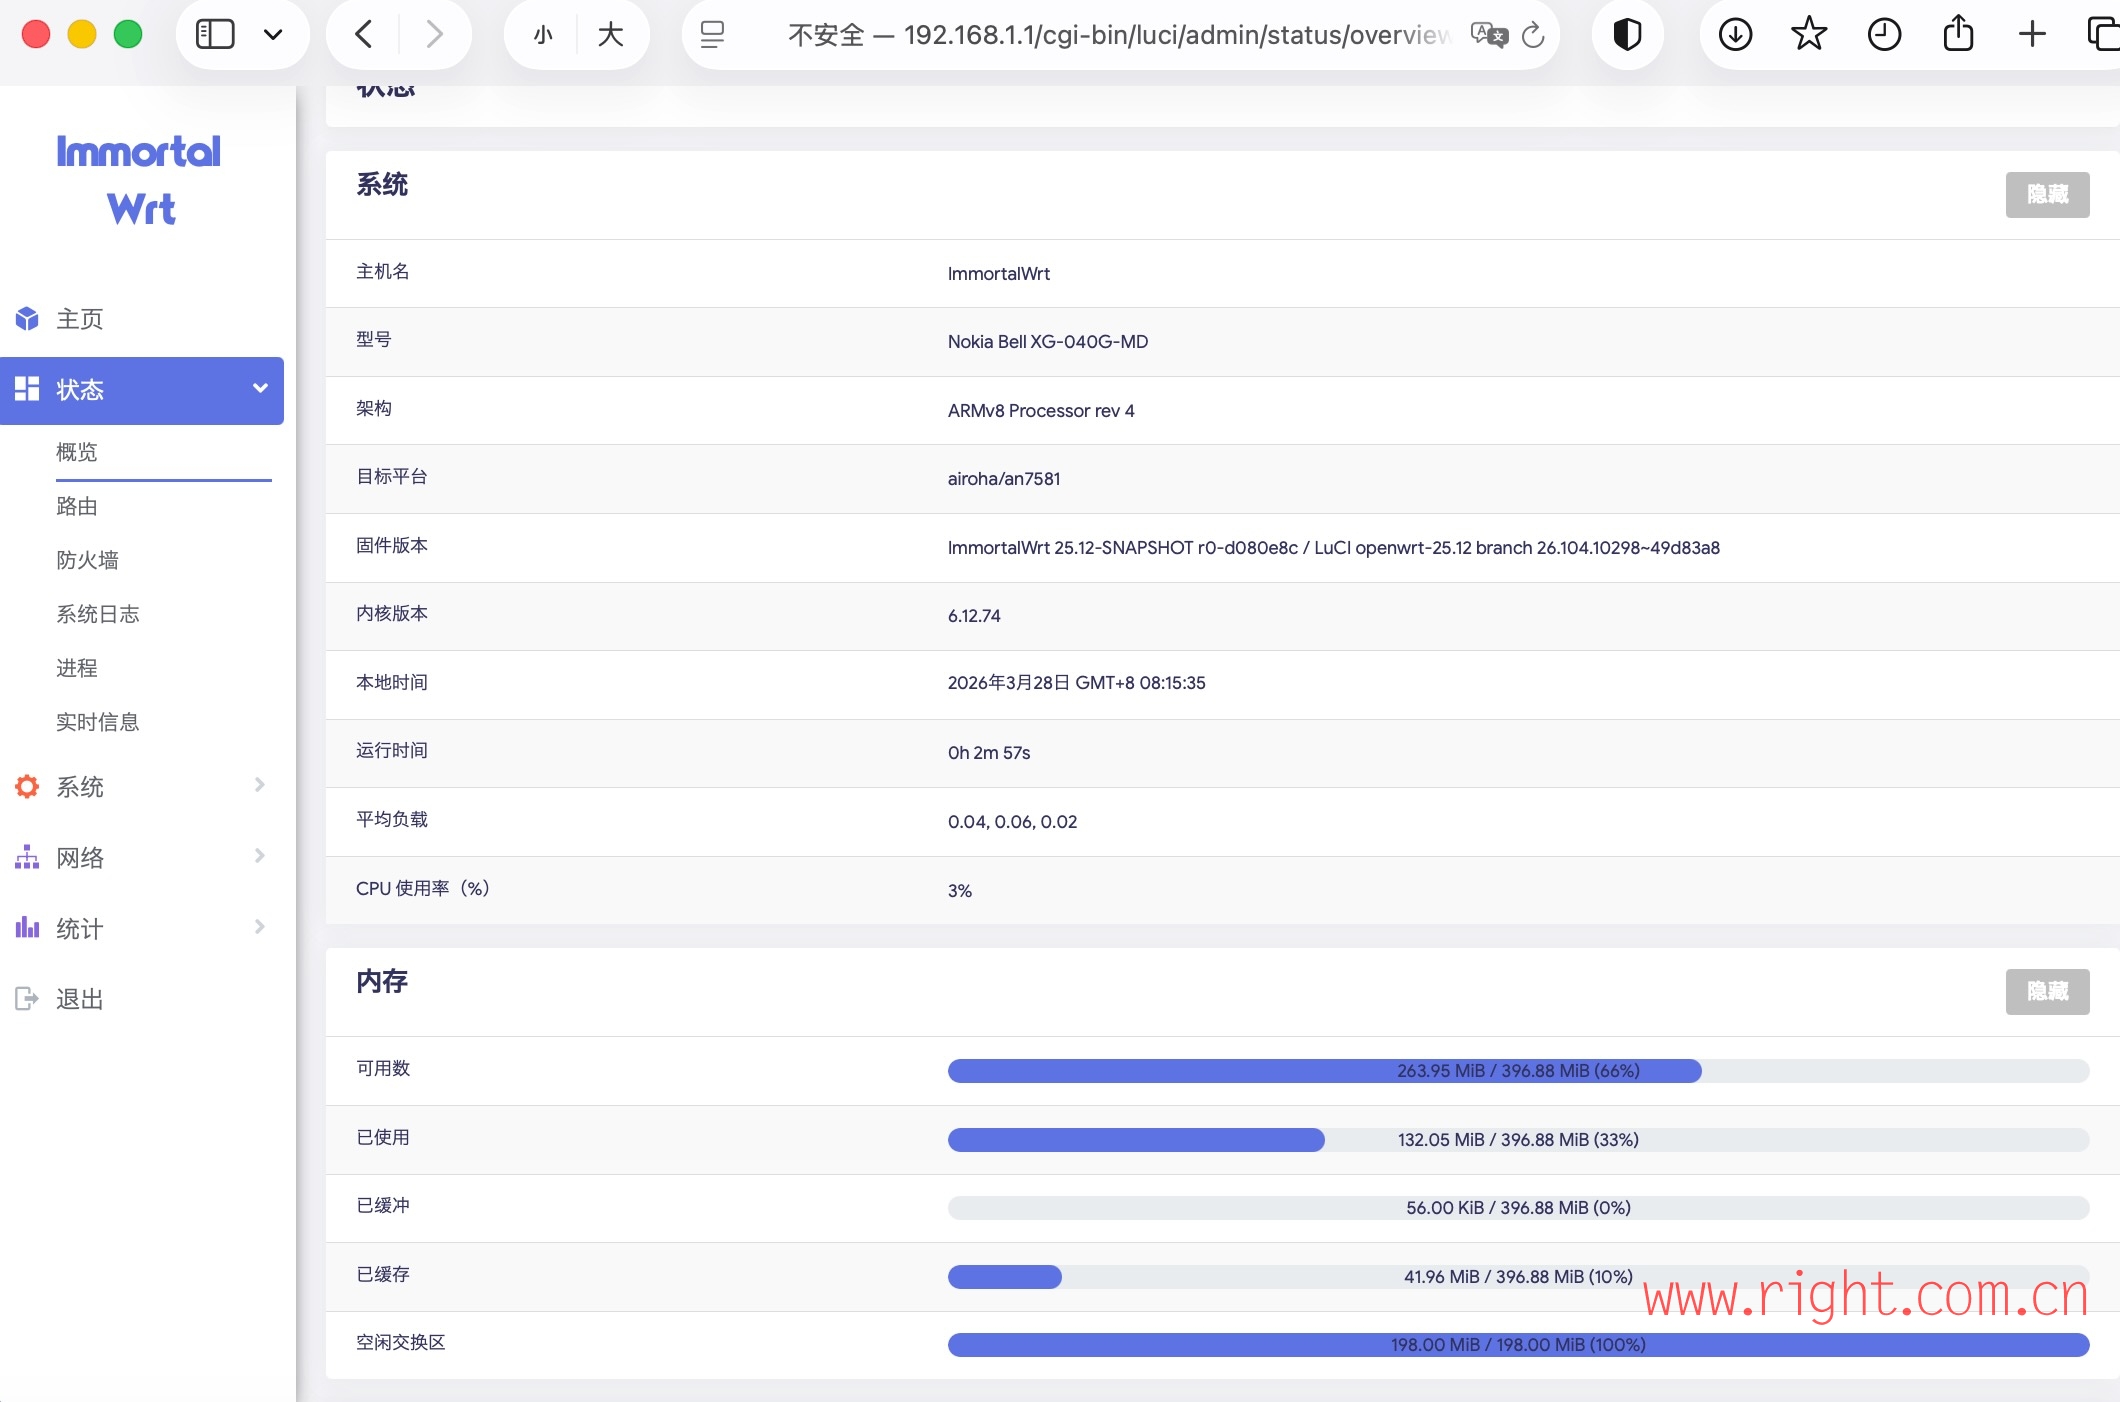The height and width of the screenshot is (1402, 2120).
Task: Click the 已使用 memory progress bar
Action: (1518, 1140)
